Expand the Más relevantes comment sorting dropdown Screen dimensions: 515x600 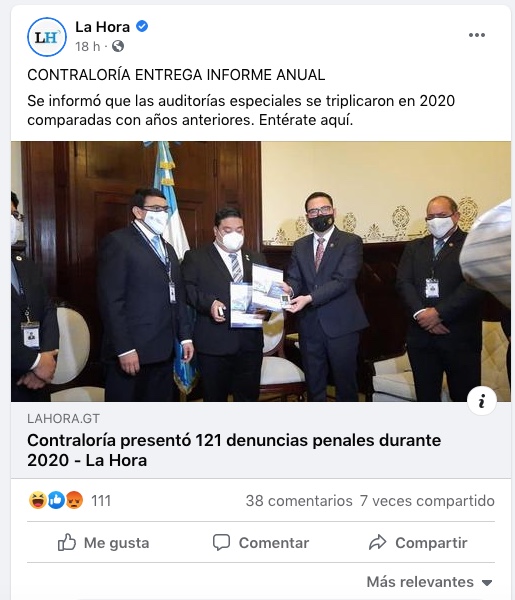tap(429, 582)
